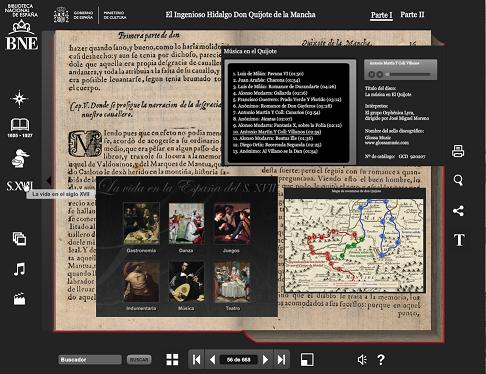Open the clapperboard video icon
Viewport: 486px width, 374px height.
(x=19, y=299)
